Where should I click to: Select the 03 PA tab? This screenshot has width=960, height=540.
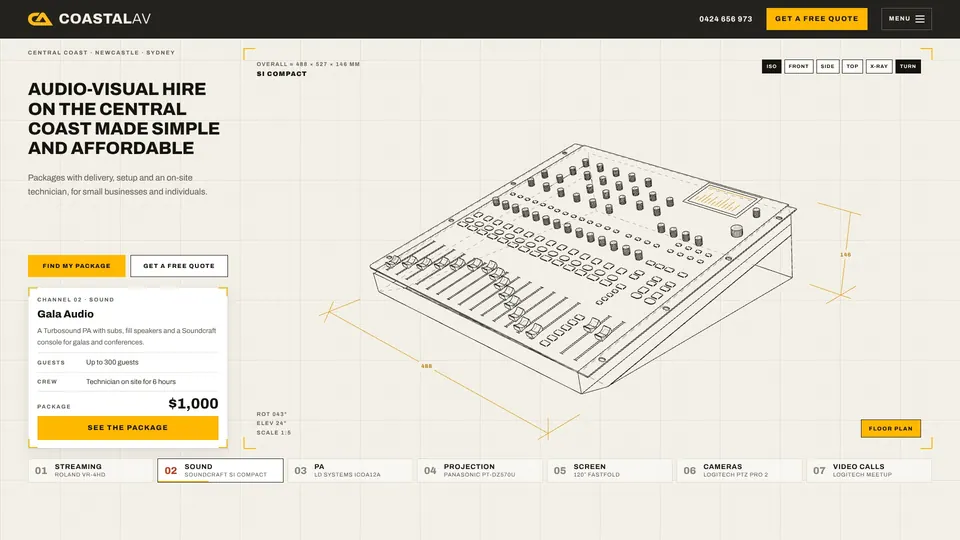click(350, 470)
